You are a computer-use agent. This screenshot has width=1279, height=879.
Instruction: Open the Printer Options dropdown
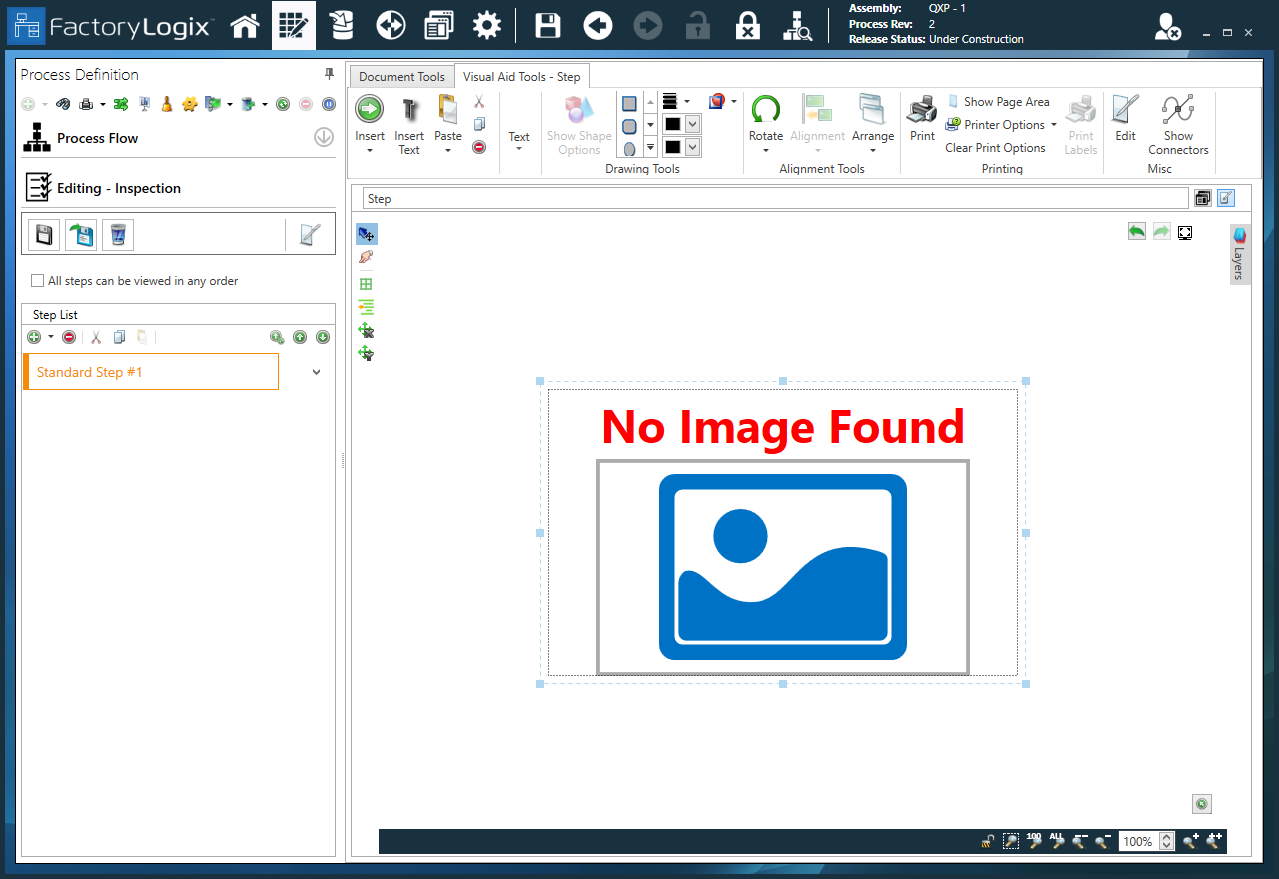1000,124
